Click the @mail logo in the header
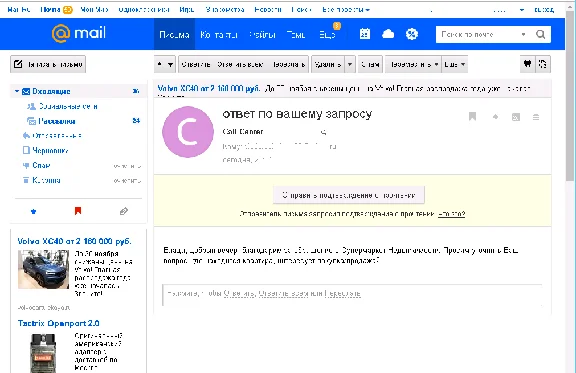This screenshot has width=576, height=373. pyautogui.click(x=79, y=33)
